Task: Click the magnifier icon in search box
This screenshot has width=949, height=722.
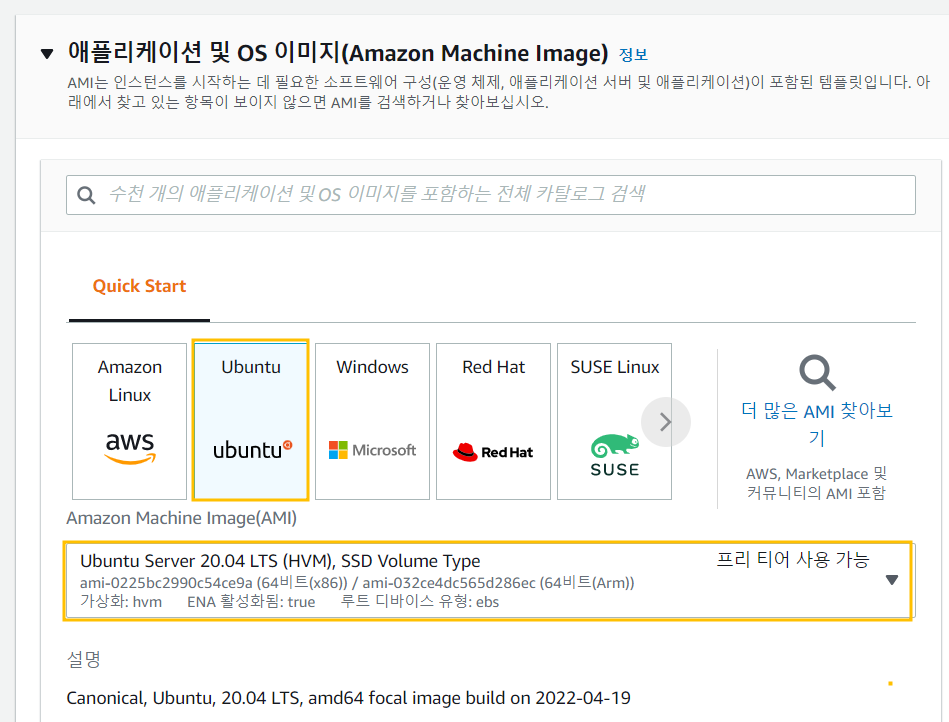Action: (x=86, y=195)
